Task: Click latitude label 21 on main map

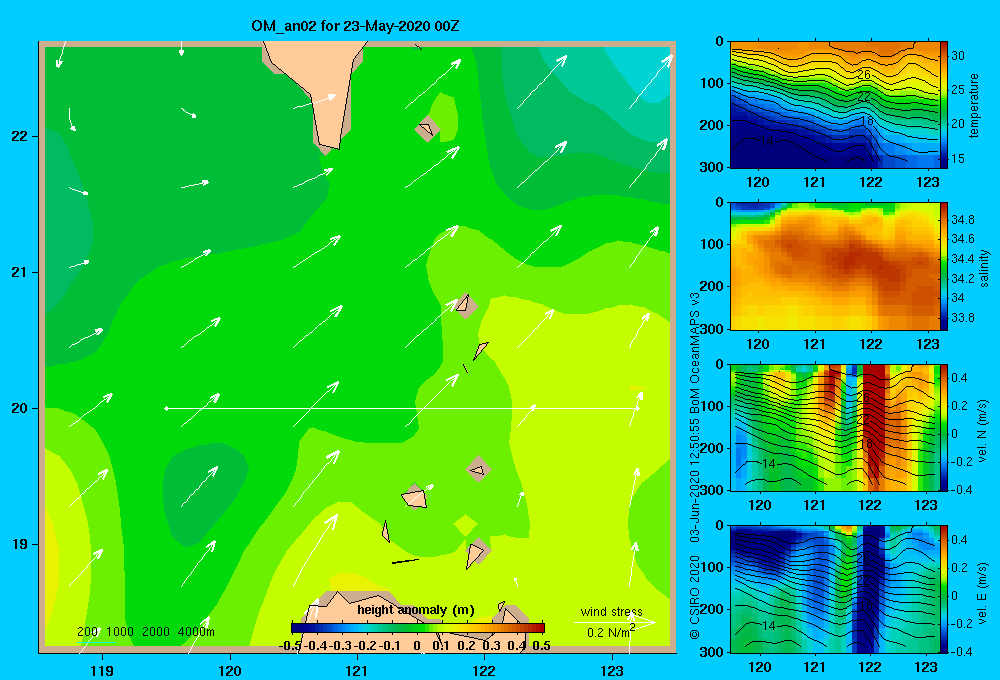Action: (20, 272)
